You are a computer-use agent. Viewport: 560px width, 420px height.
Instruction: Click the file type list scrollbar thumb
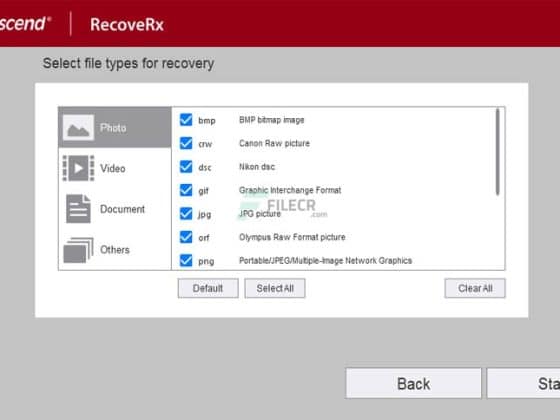coord(497,152)
